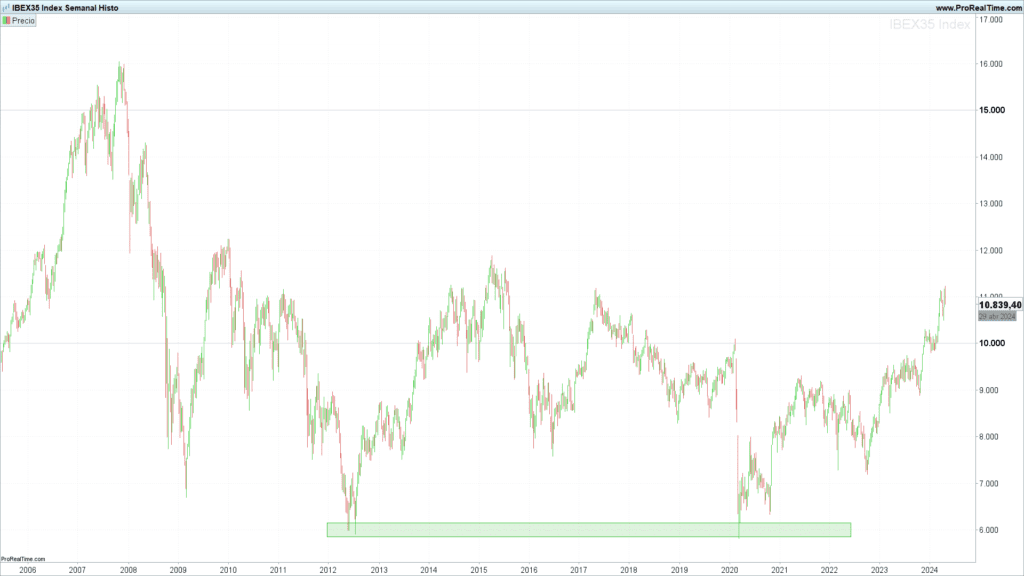Click the 2010 year on time axis
This screenshot has height=576, width=1024.
click(x=228, y=570)
